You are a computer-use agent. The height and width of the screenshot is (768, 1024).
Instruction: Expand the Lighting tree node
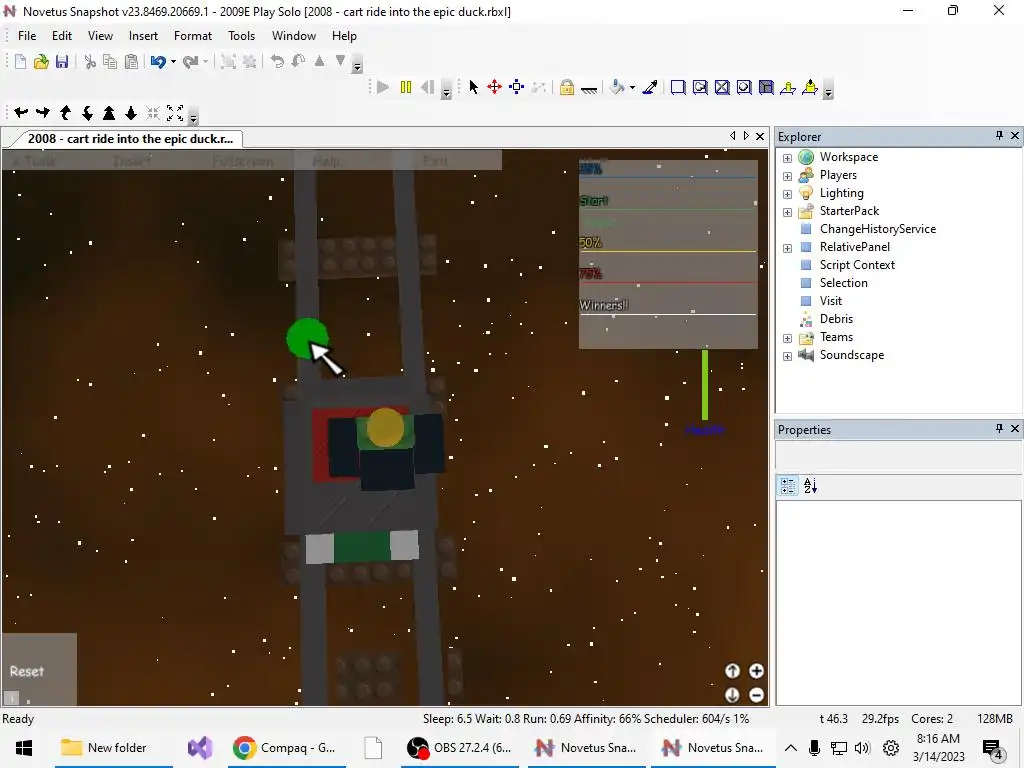[788, 194]
